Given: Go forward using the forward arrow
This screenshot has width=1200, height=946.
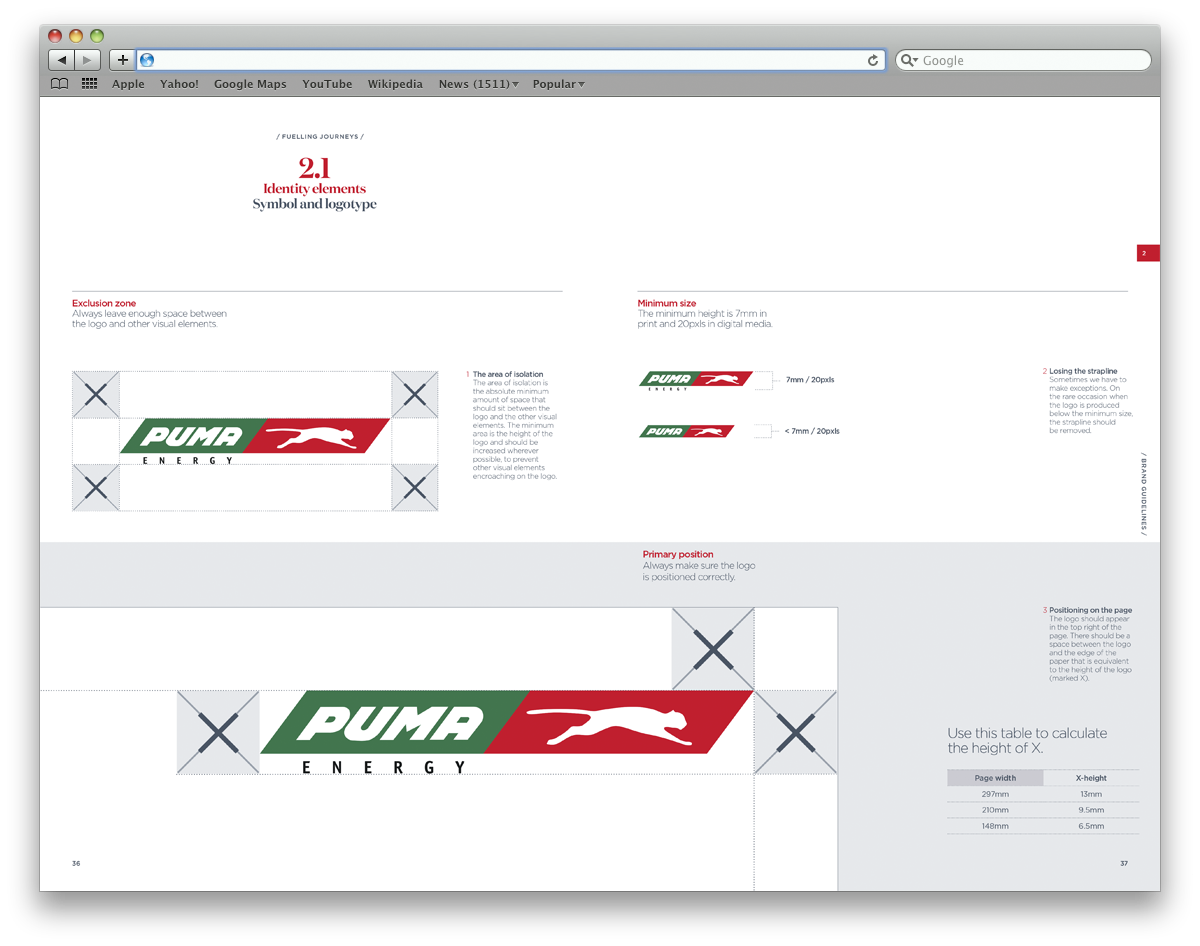Looking at the screenshot, I should point(88,59).
